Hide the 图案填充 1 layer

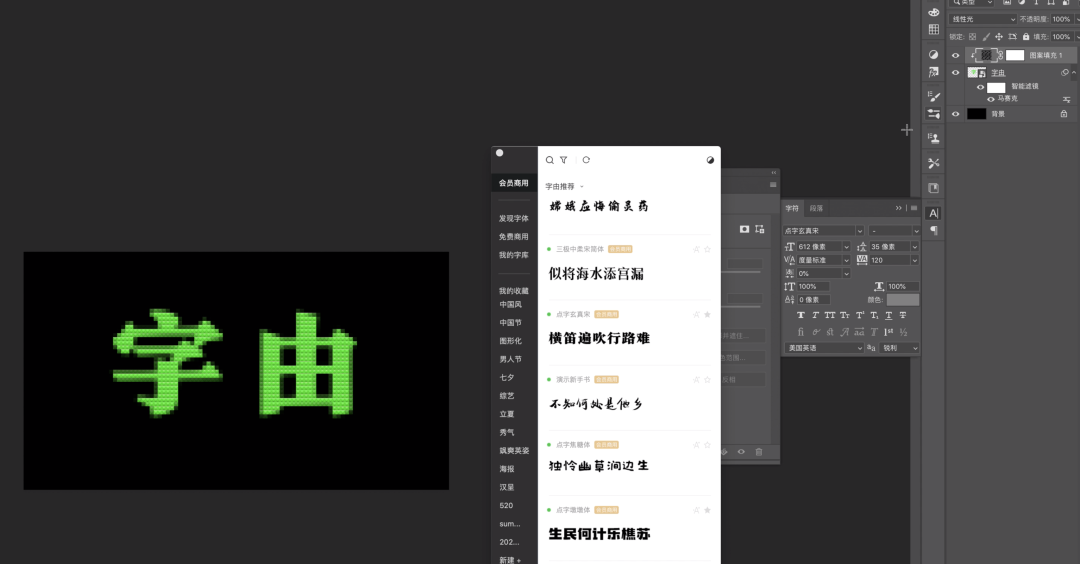[x=955, y=56]
